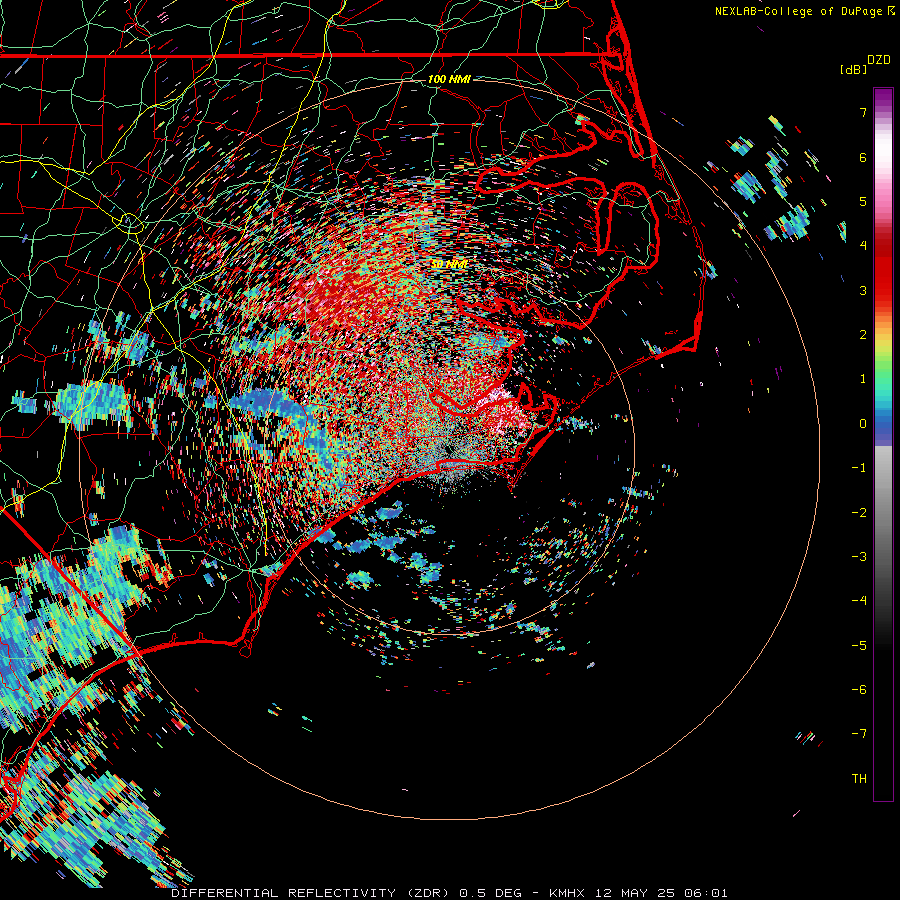Click the [dB] unit label
Viewport: 900px width, 900px height.
click(853, 69)
